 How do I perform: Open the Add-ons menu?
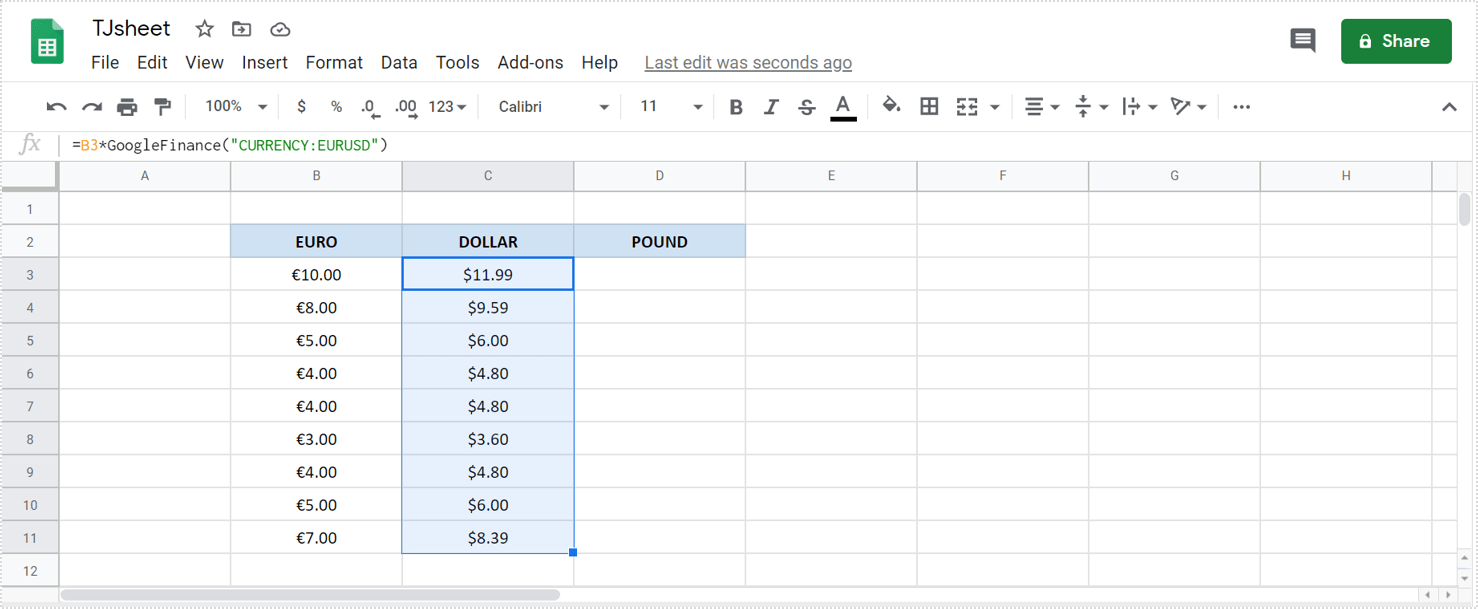[530, 62]
